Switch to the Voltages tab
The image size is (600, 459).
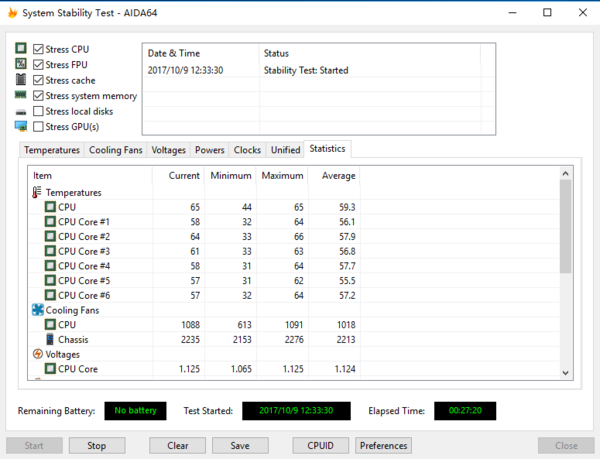point(168,150)
